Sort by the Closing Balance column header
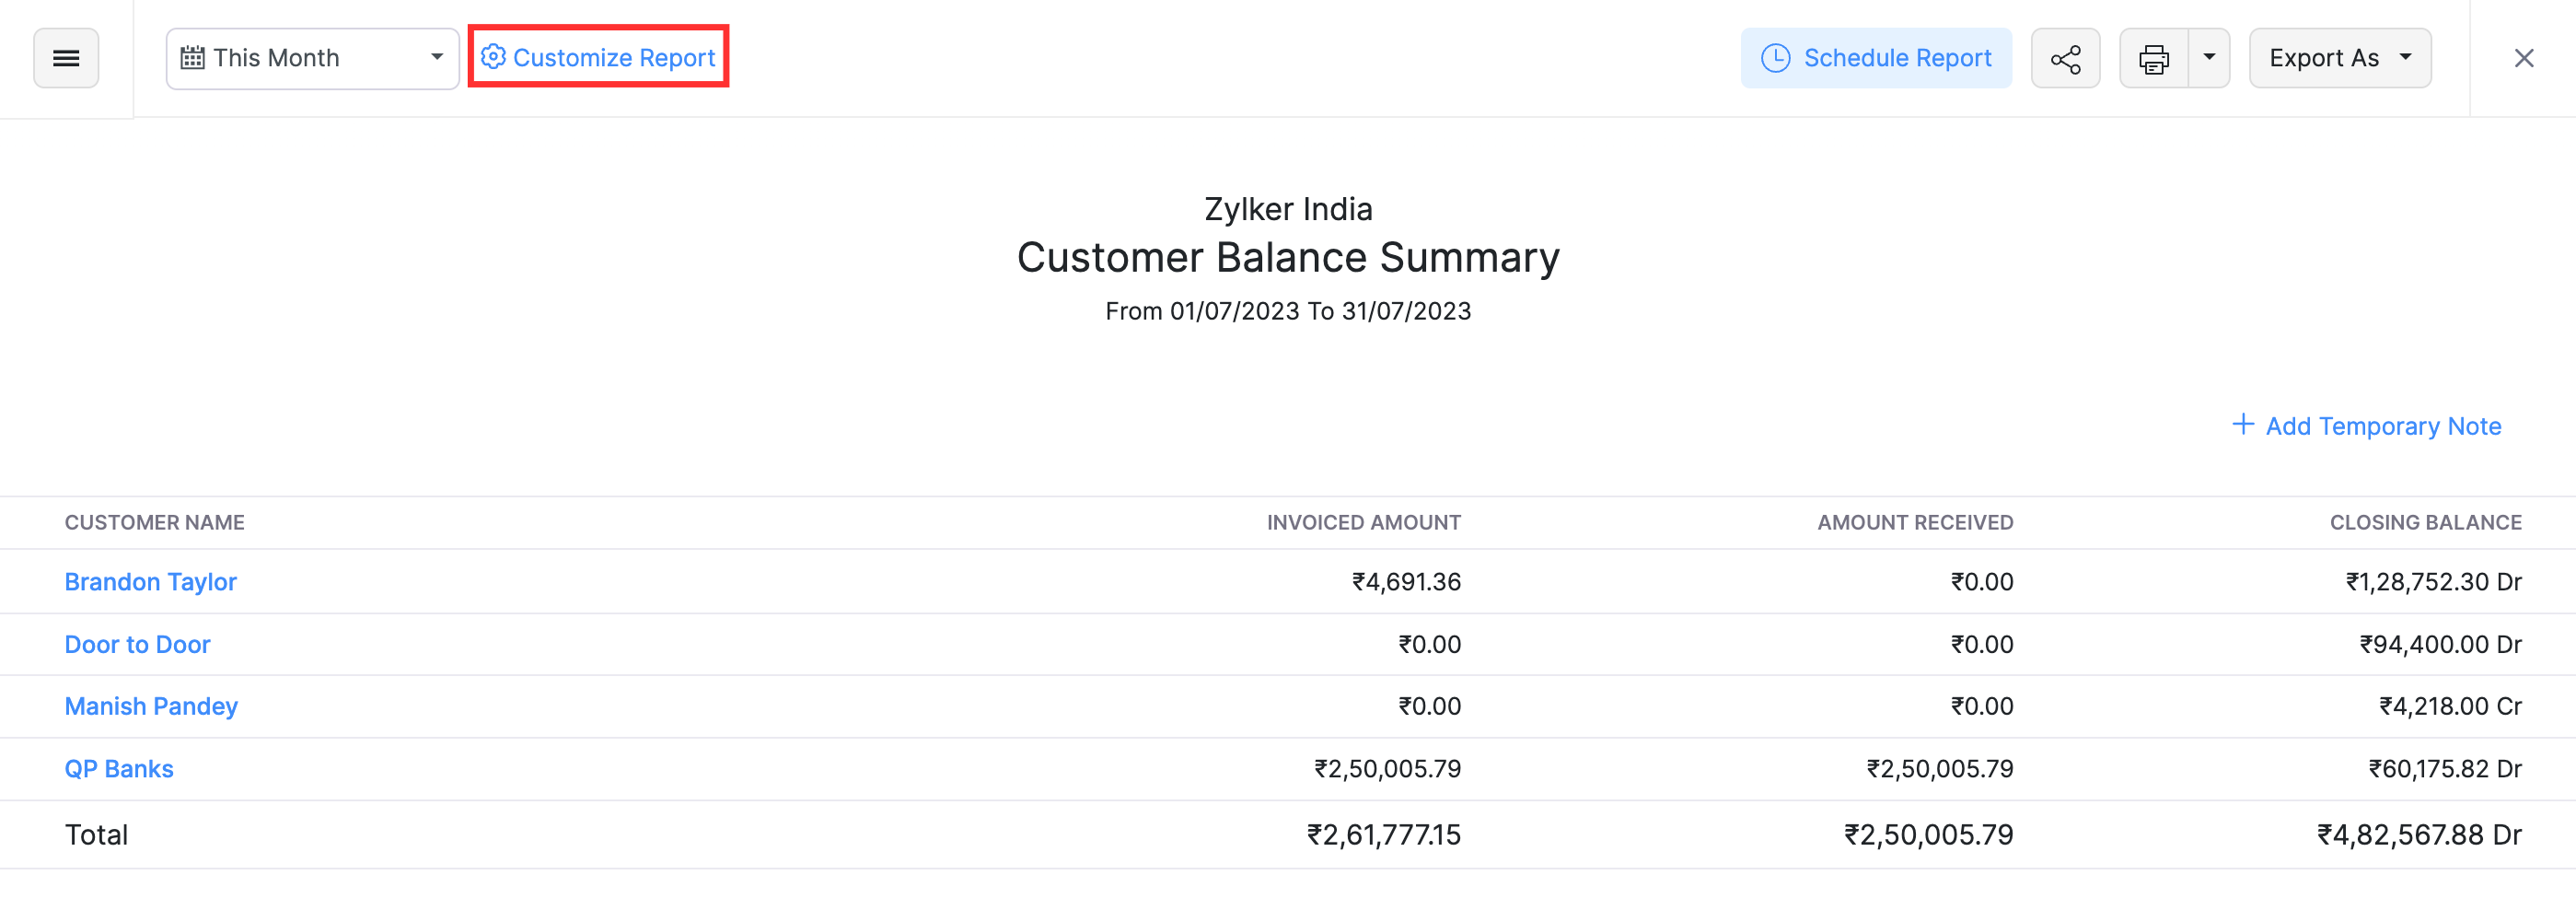 click(x=2426, y=522)
